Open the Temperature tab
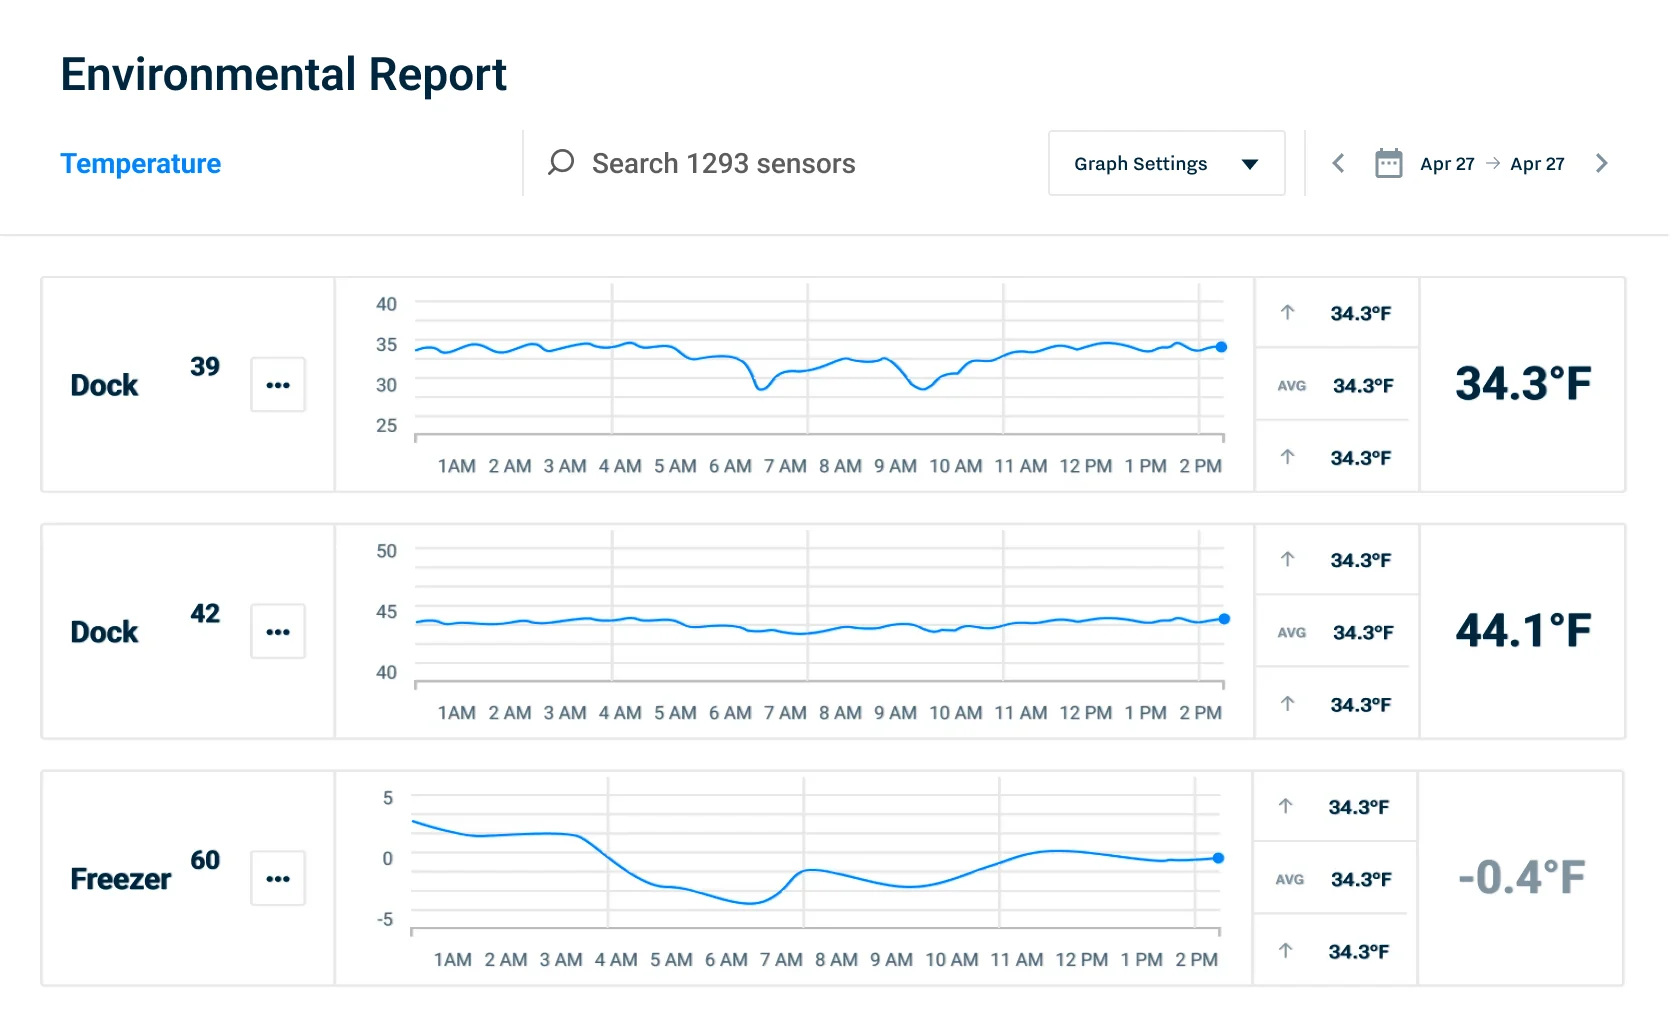Image resolution: width=1672 pixels, height=1036 pixels. [140, 163]
